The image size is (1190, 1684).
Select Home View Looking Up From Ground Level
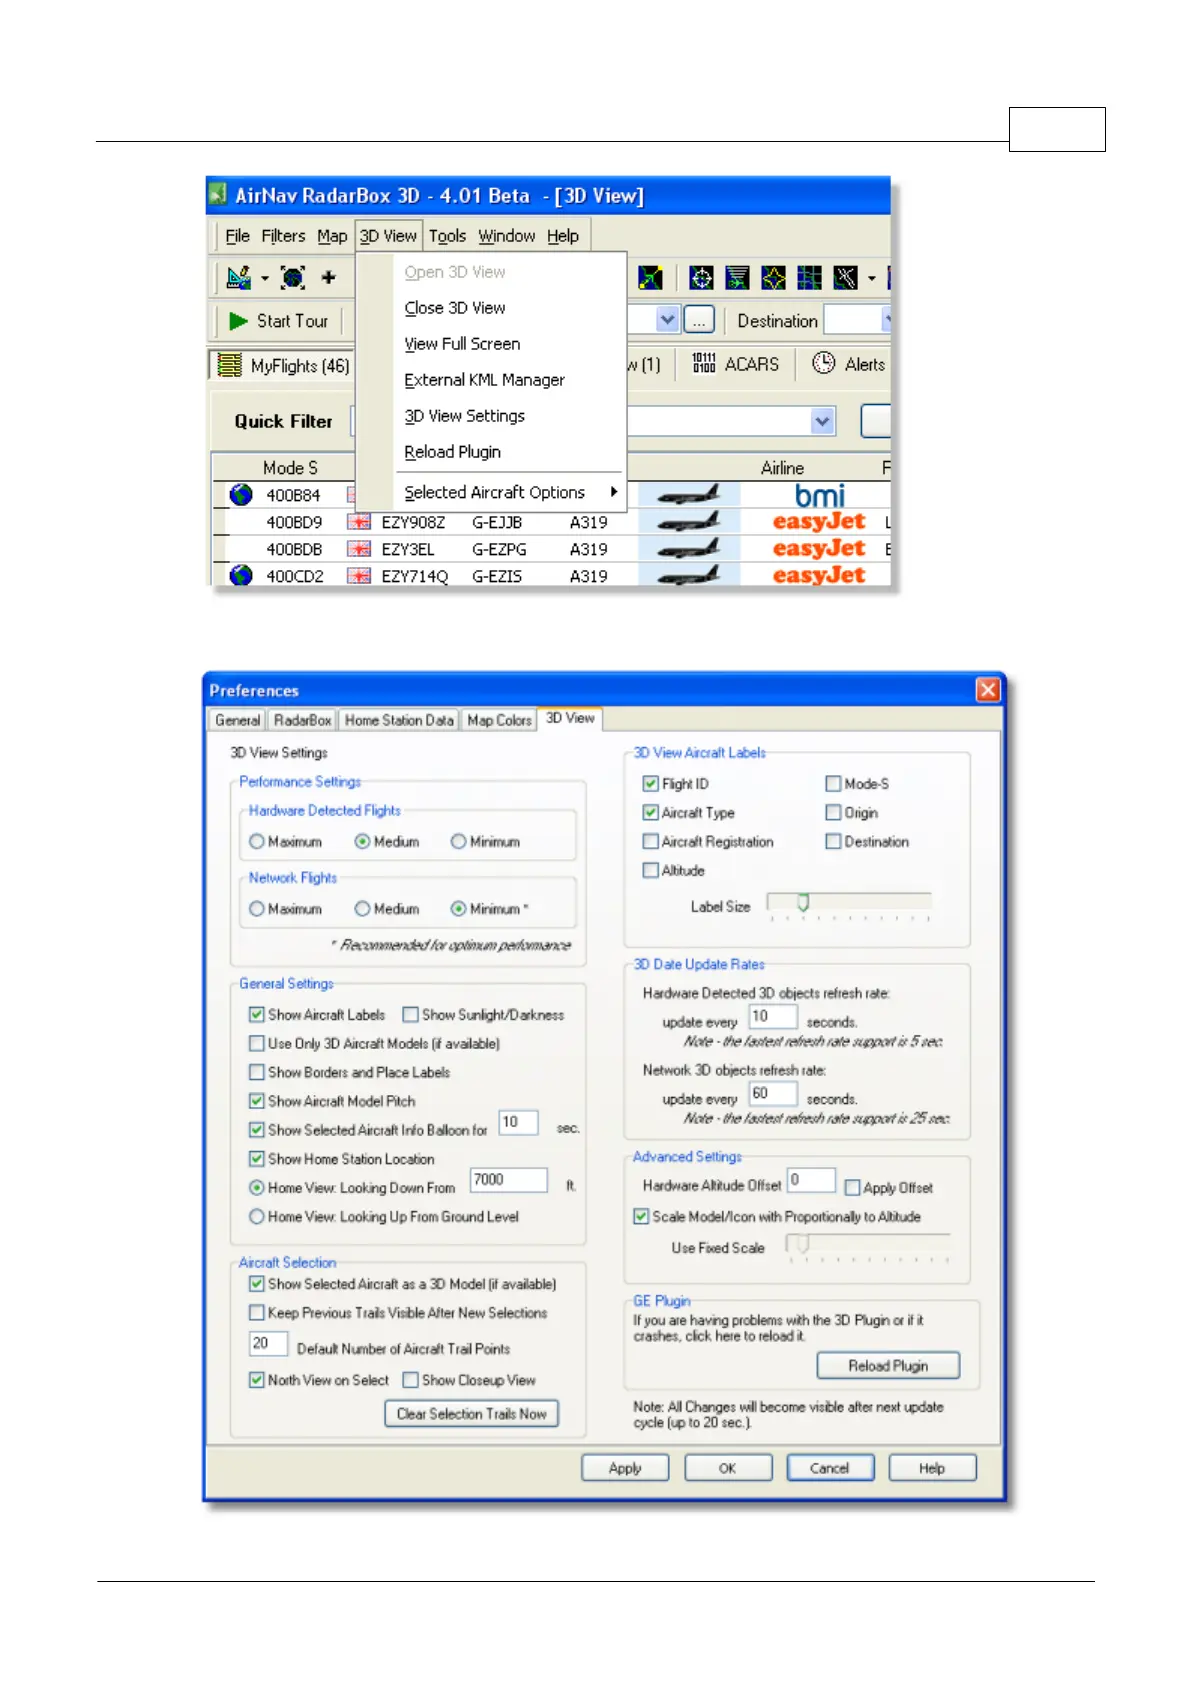pos(257,1217)
